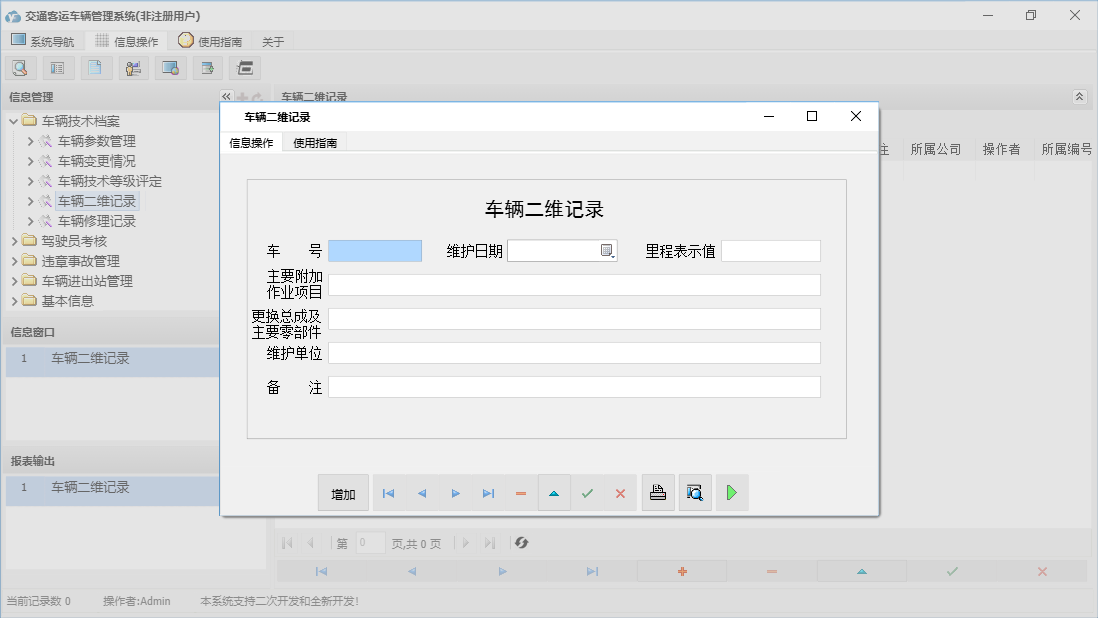The height and width of the screenshot is (618, 1098).
Task: Click the green run arrow in the dialog
Action: (731, 492)
